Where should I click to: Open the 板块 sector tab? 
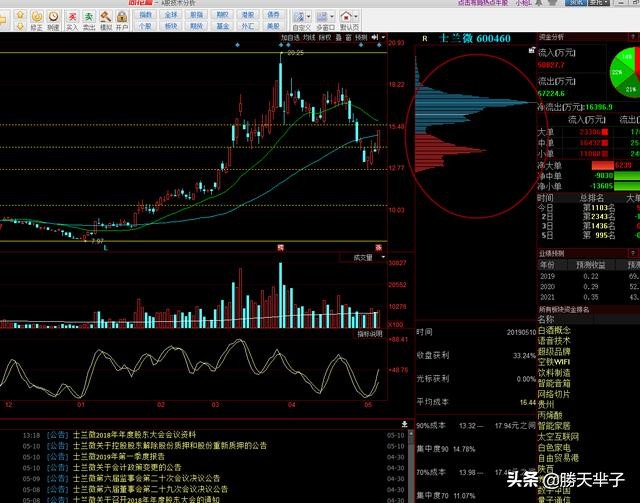click(x=171, y=26)
